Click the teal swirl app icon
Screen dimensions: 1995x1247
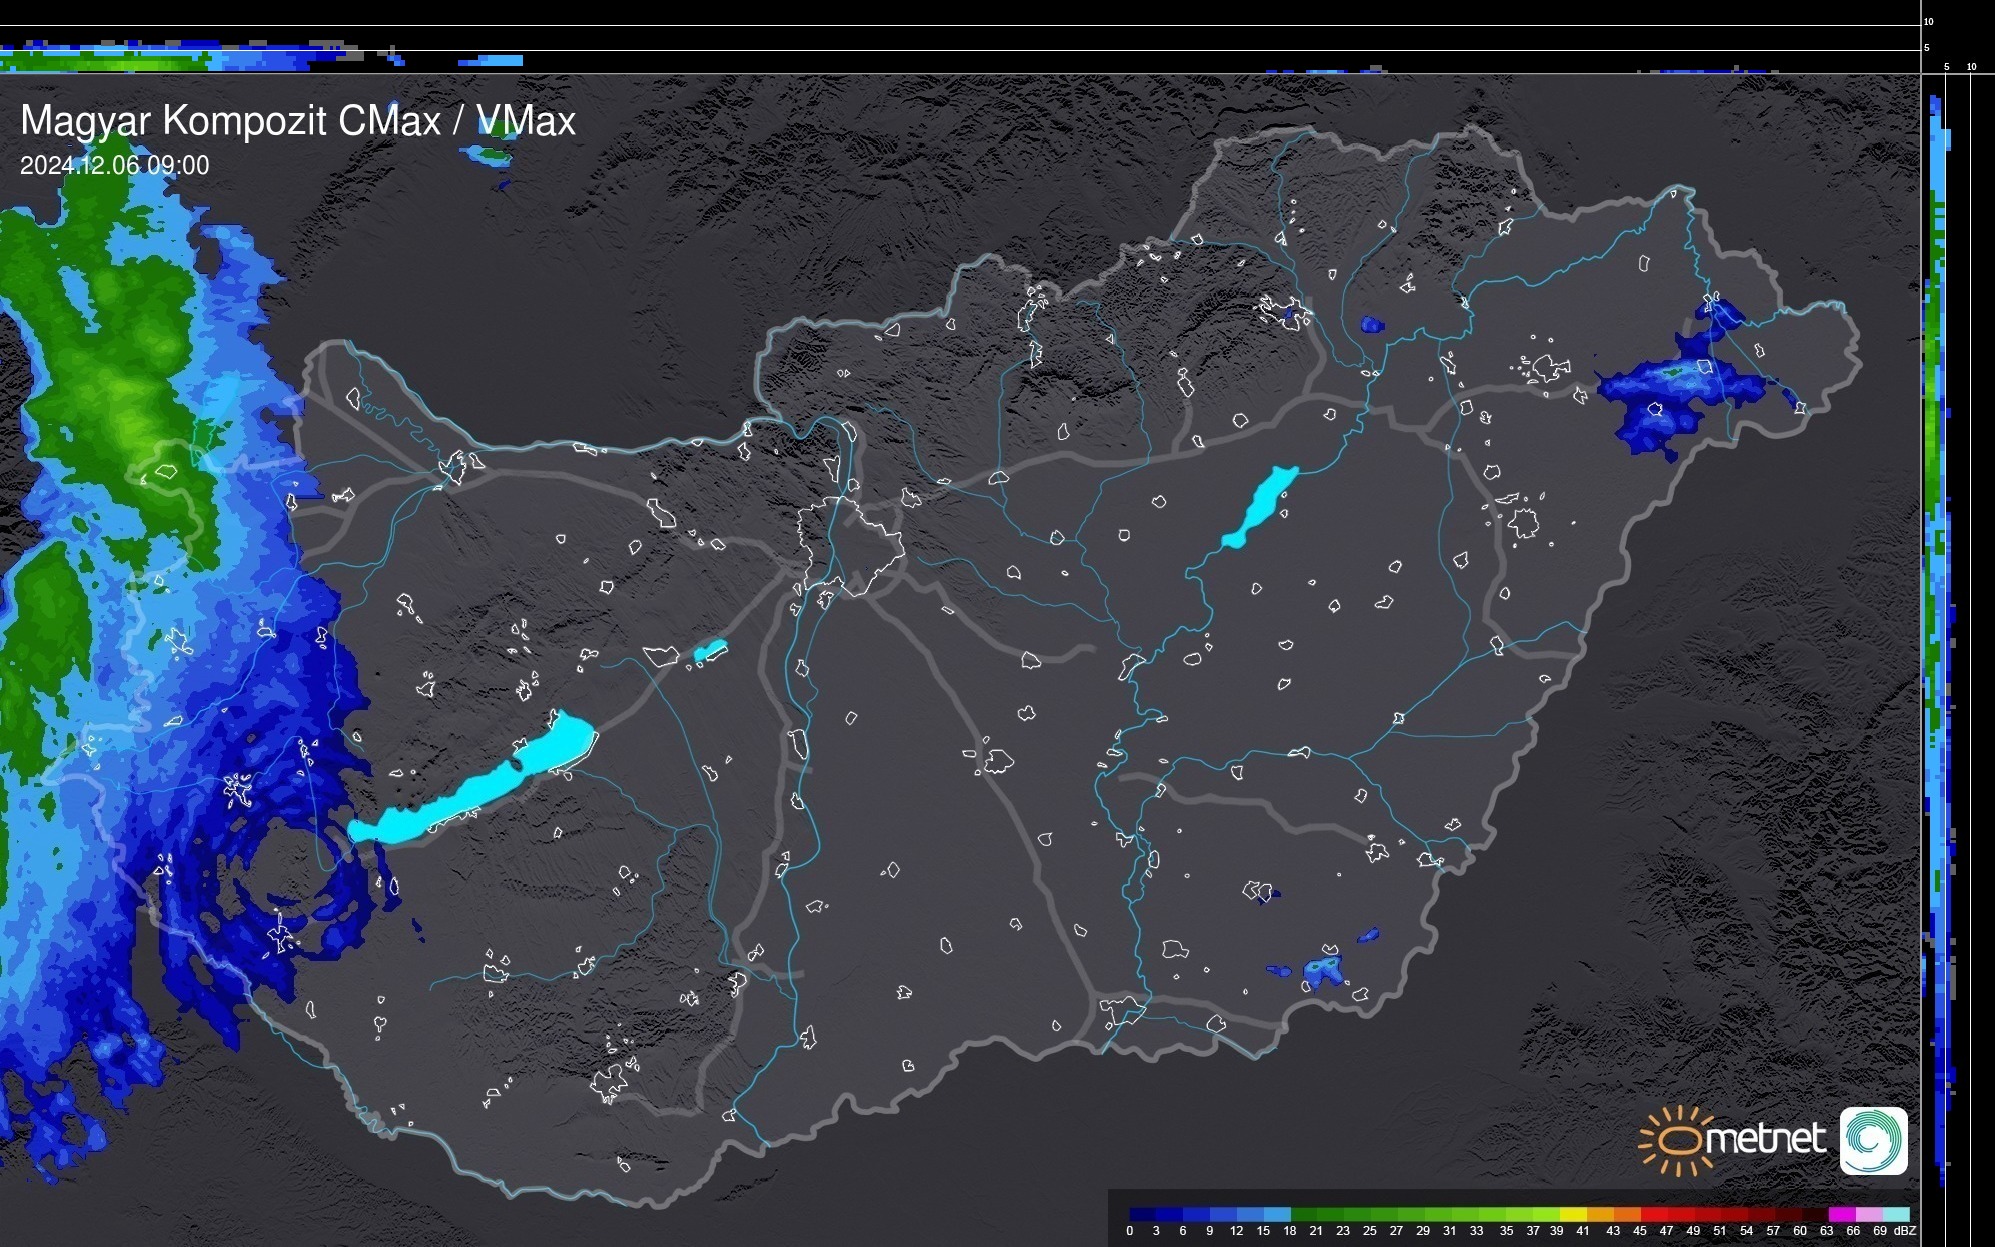click(x=1874, y=1140)
